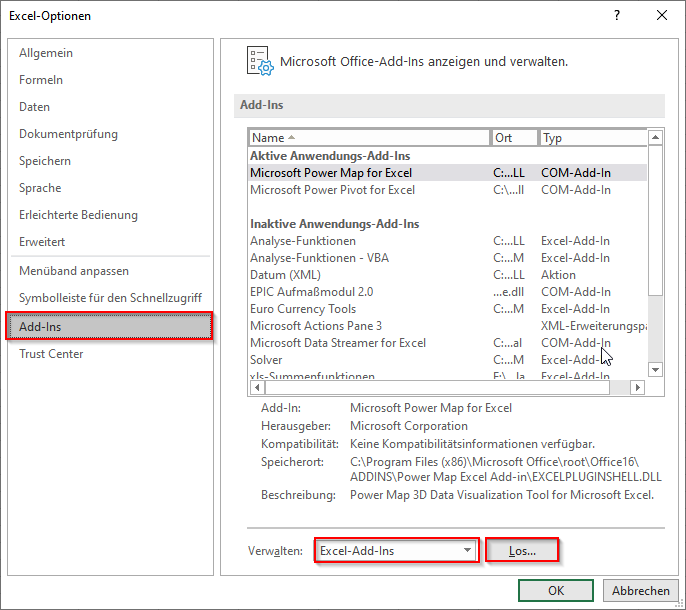Select Formeln in the sidebar
686x610 pixels.
[110, 80]
